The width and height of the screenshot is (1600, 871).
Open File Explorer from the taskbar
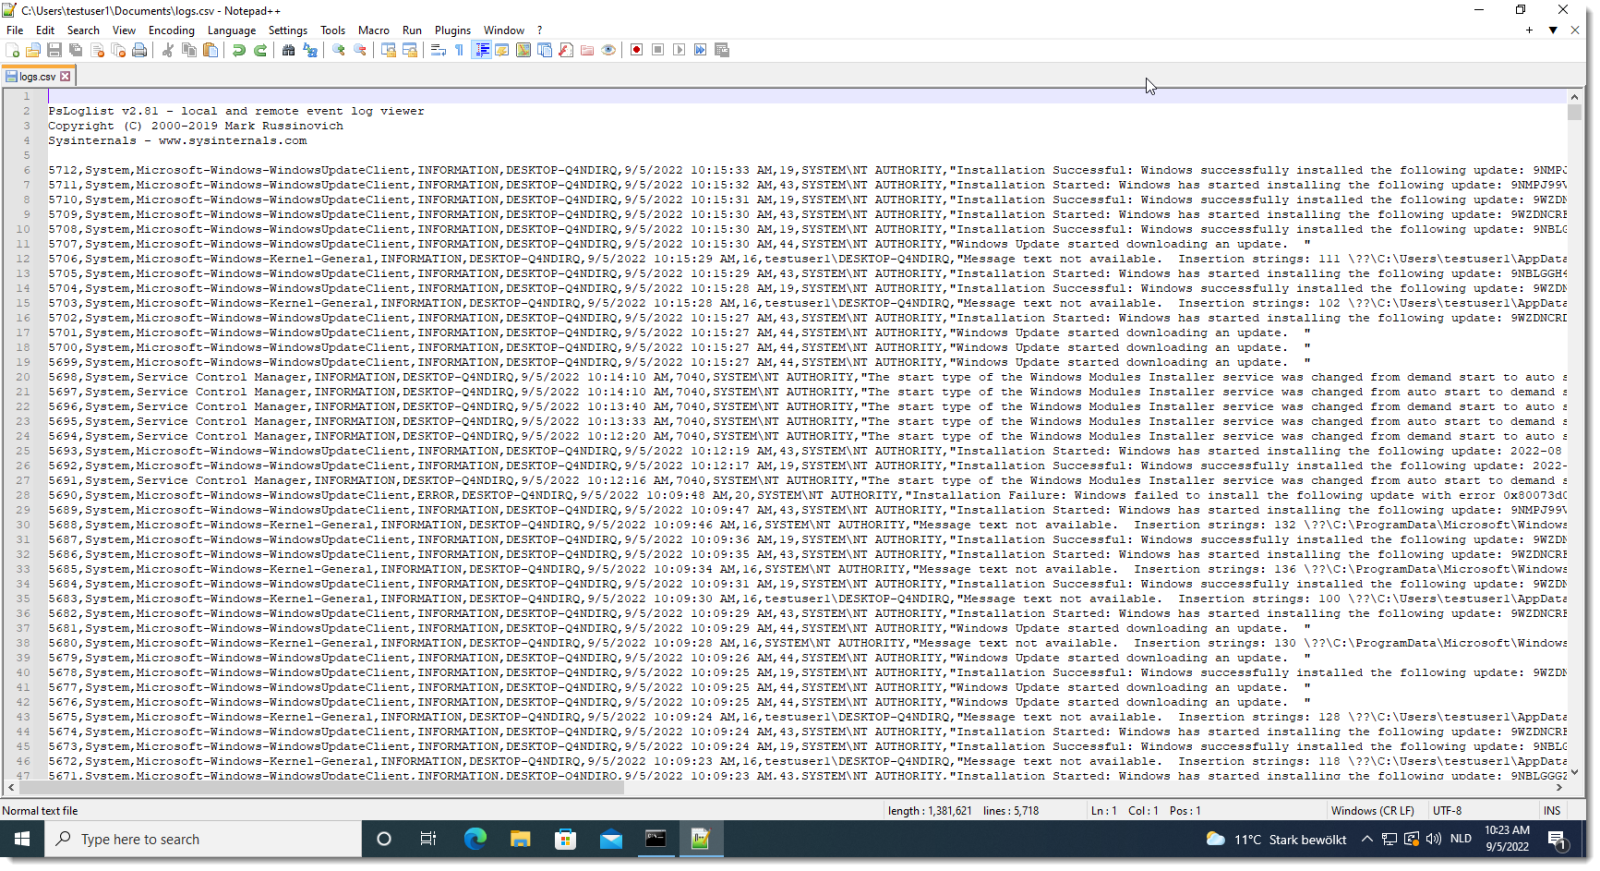[520, 839]
